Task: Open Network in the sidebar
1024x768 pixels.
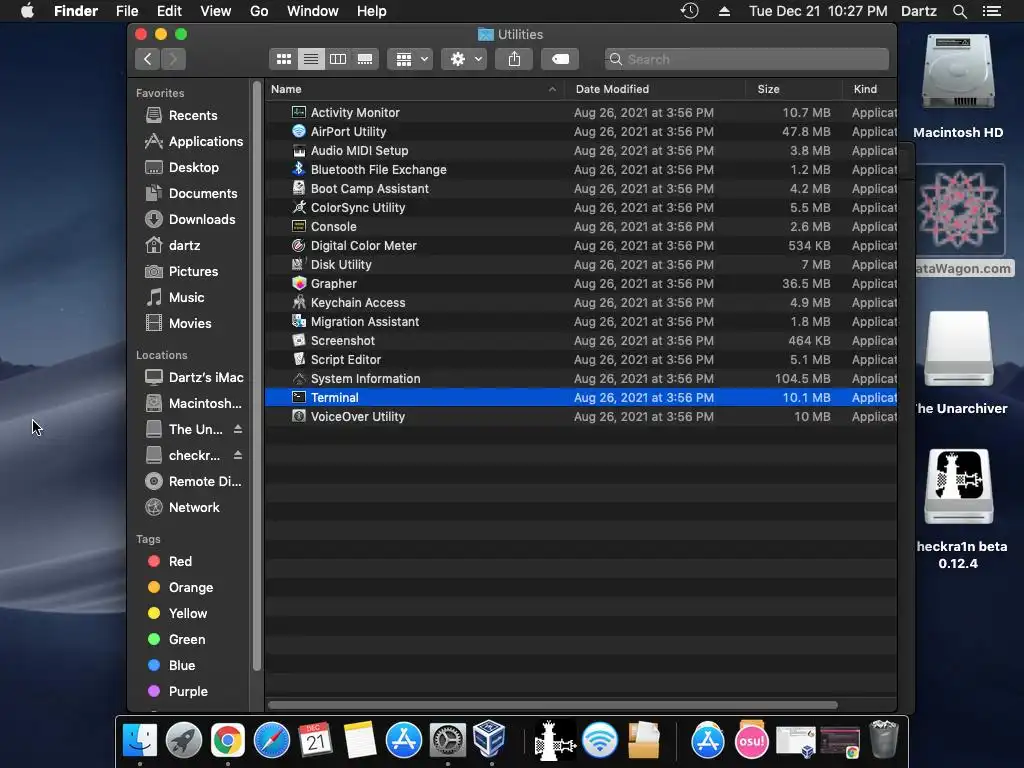Action: [x=193, y=507]
